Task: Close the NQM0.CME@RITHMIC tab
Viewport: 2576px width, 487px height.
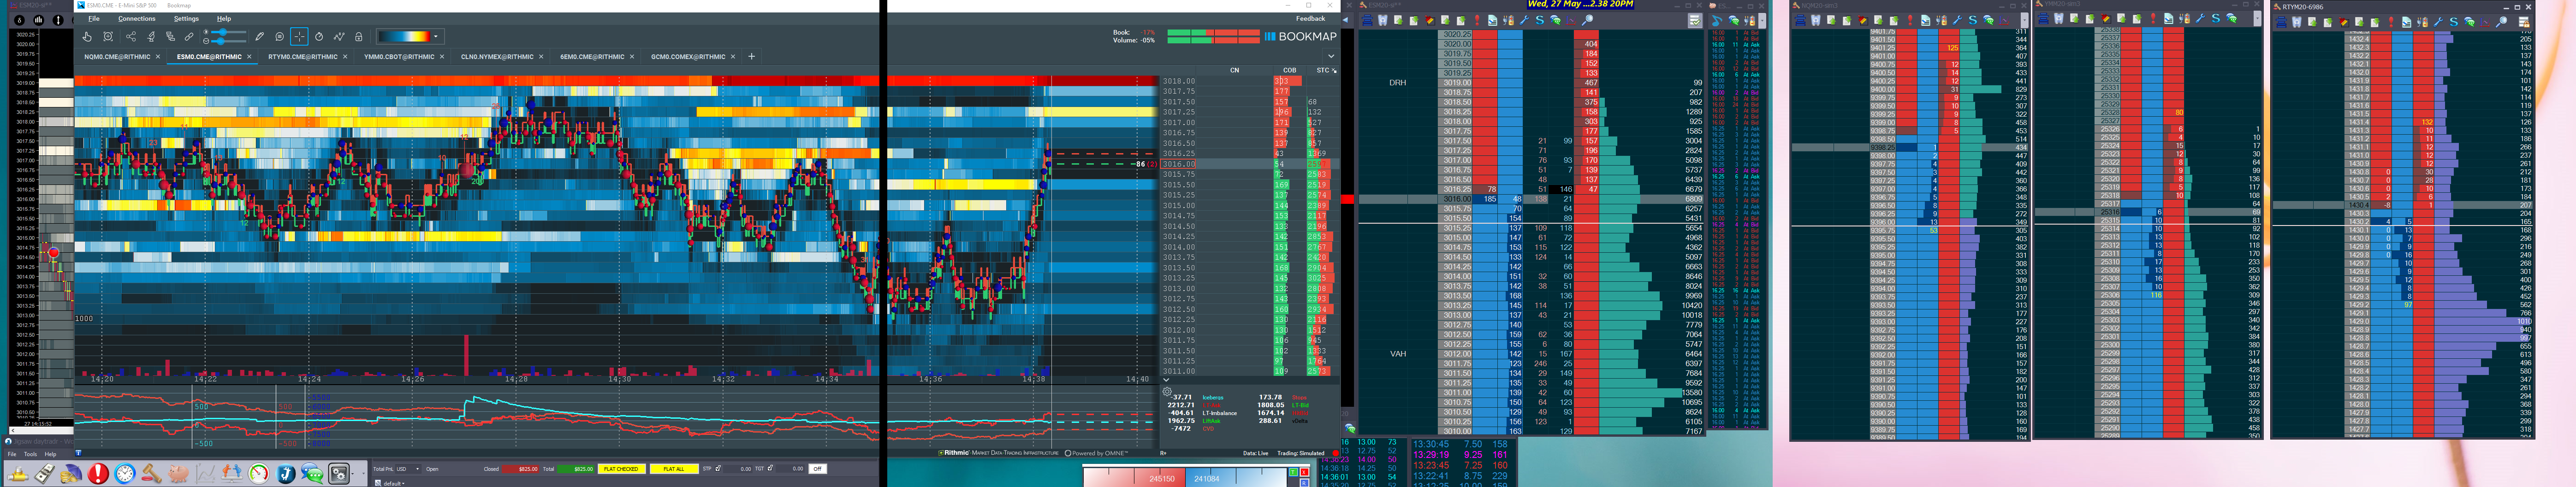Action: click(158, 57)
